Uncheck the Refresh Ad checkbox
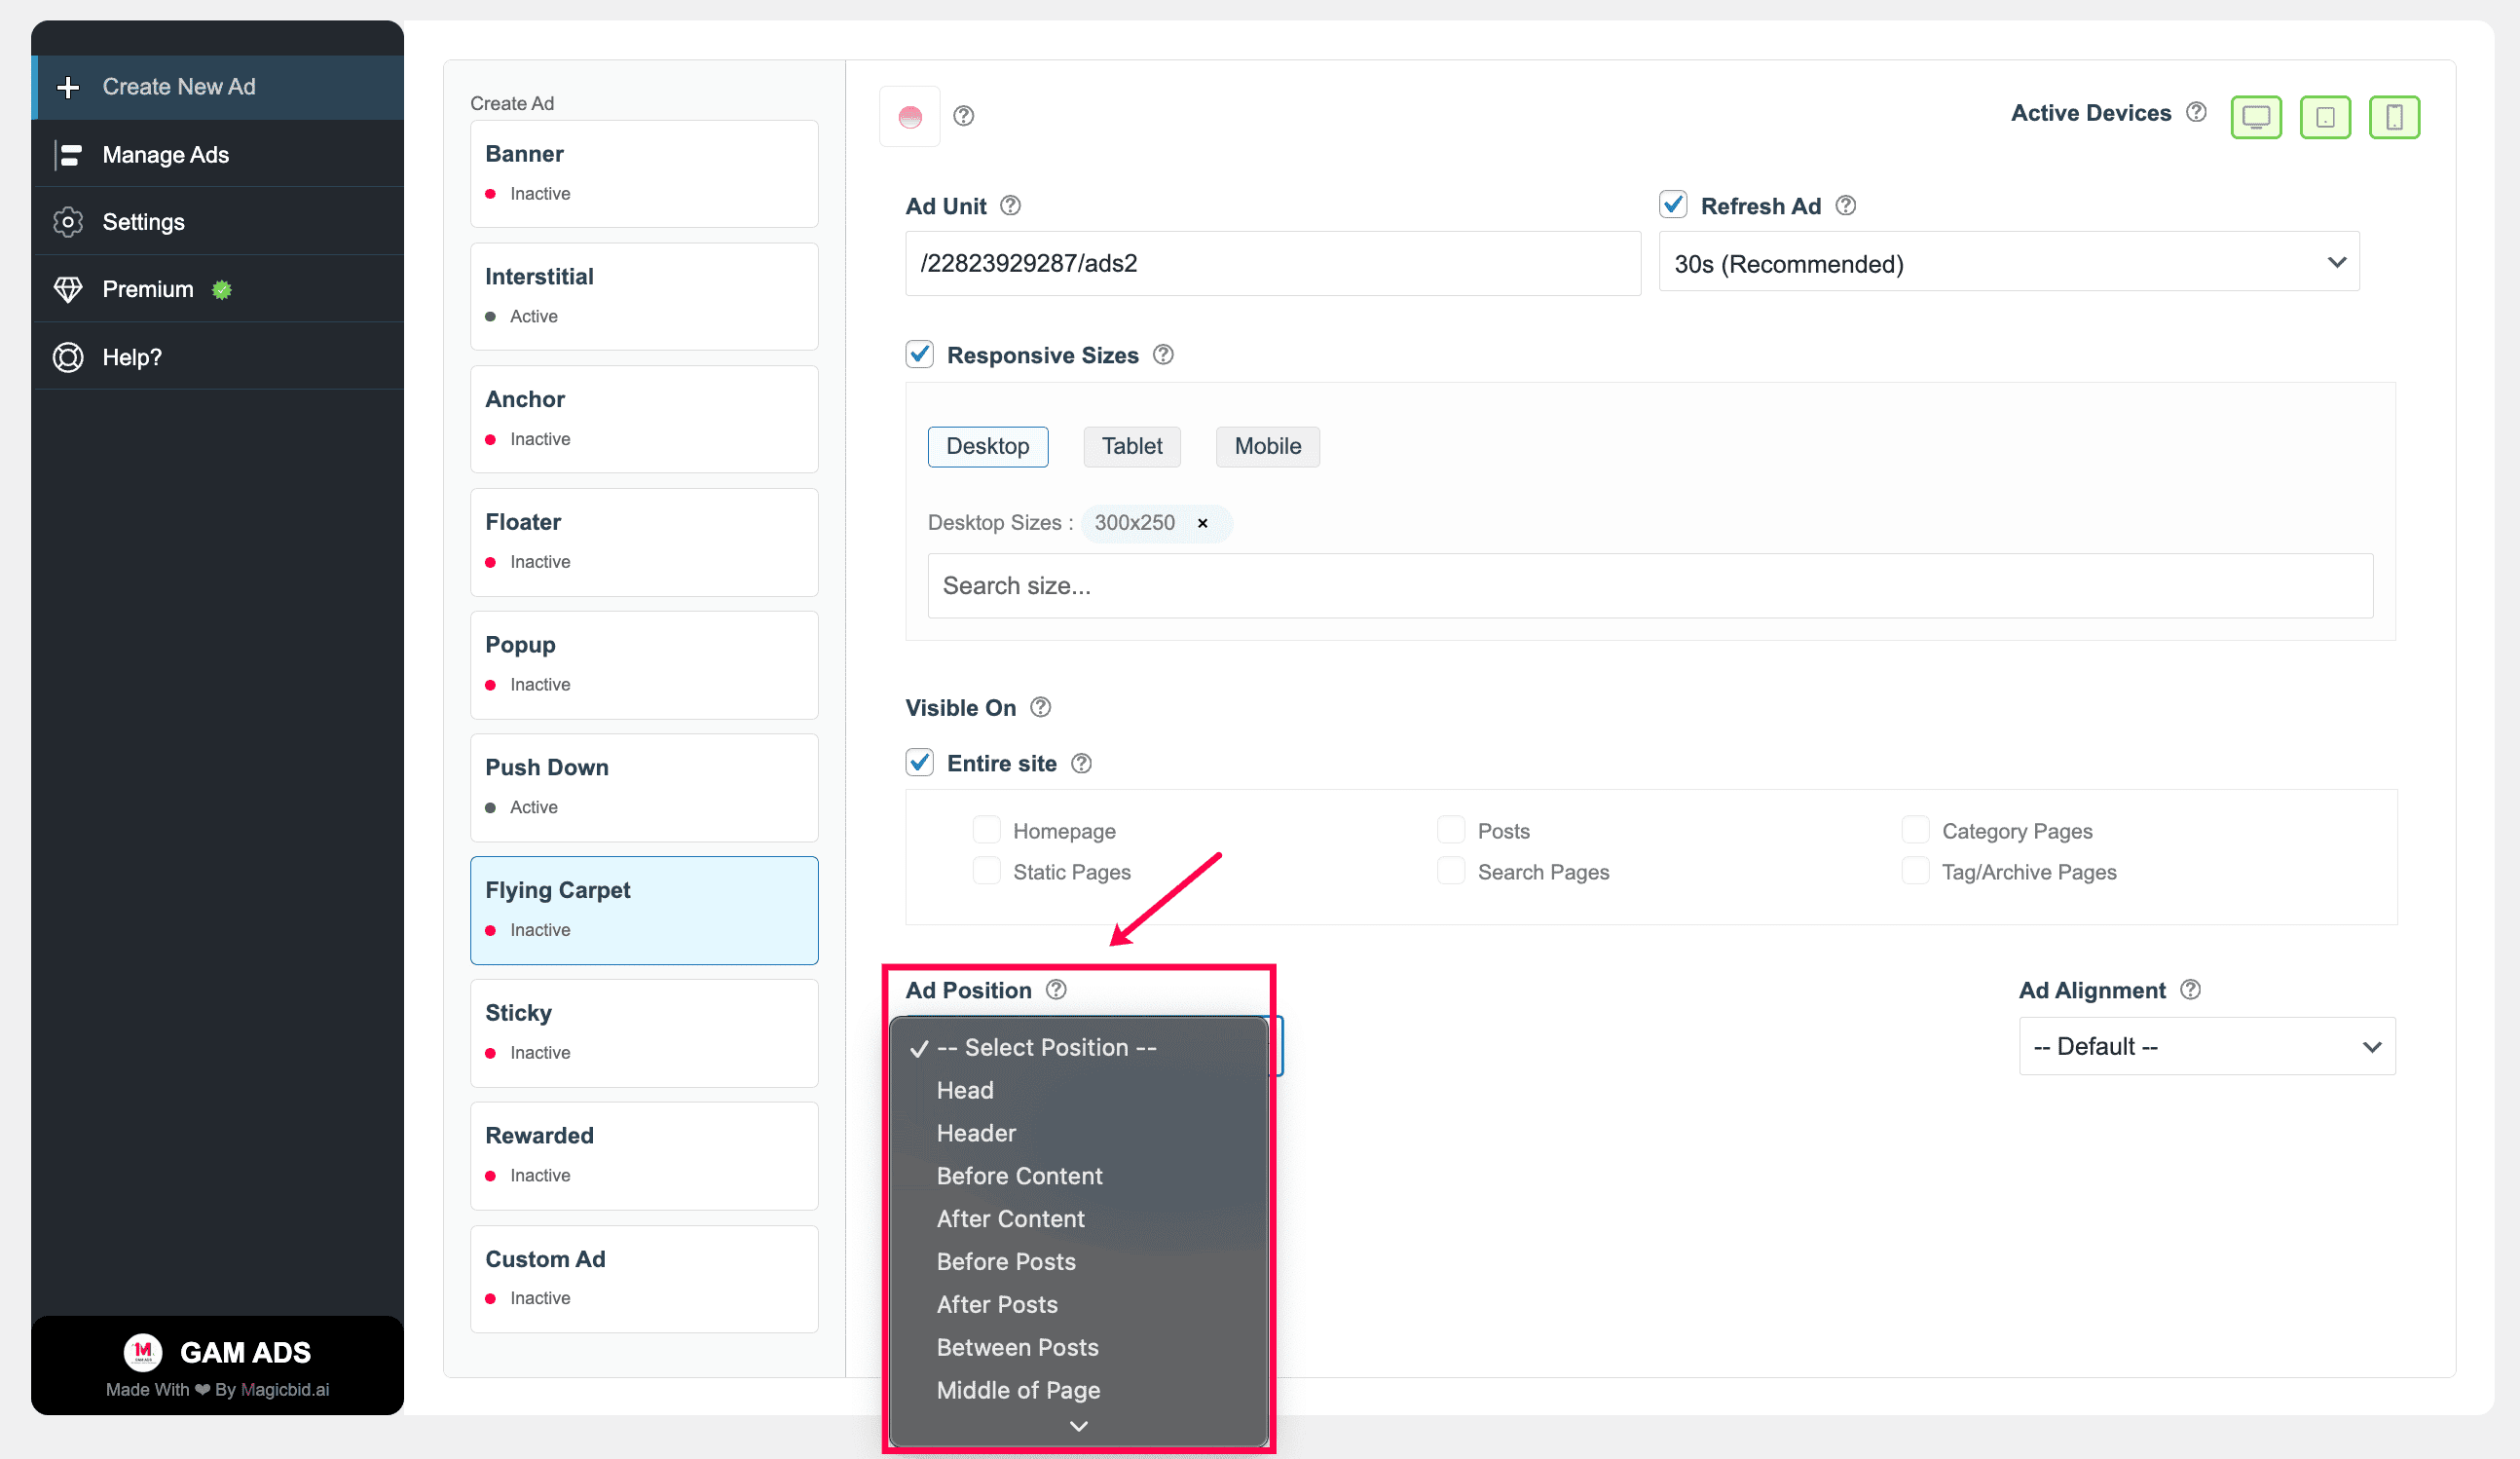This screenshot has height=1459, width=2520. 1673,205
